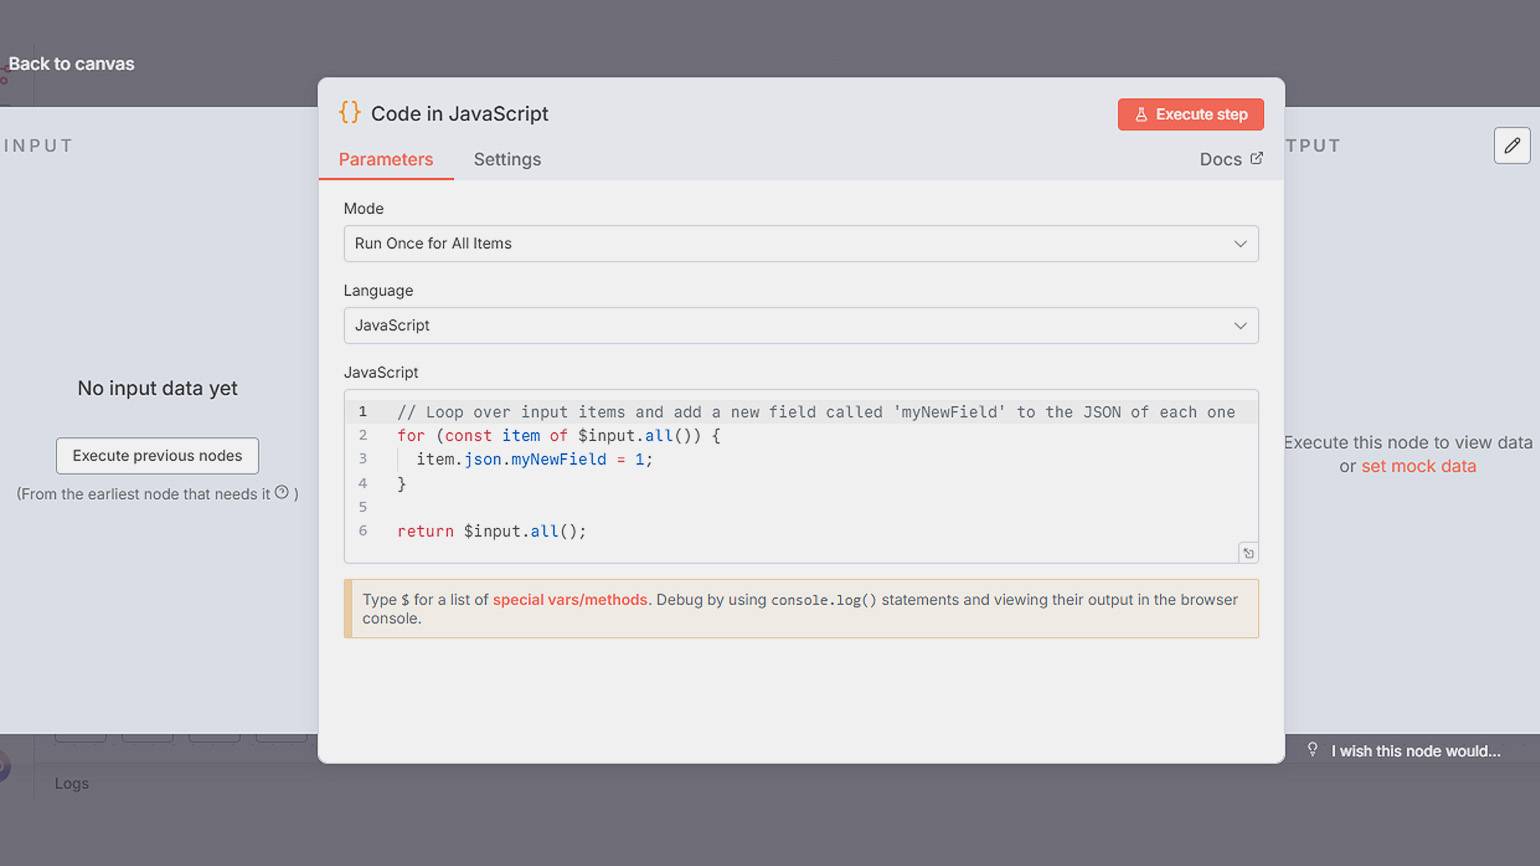Open the 'Run Once for All Items' selector
Viewport: 1540px width, 866px height.
(x=800, y=244)
